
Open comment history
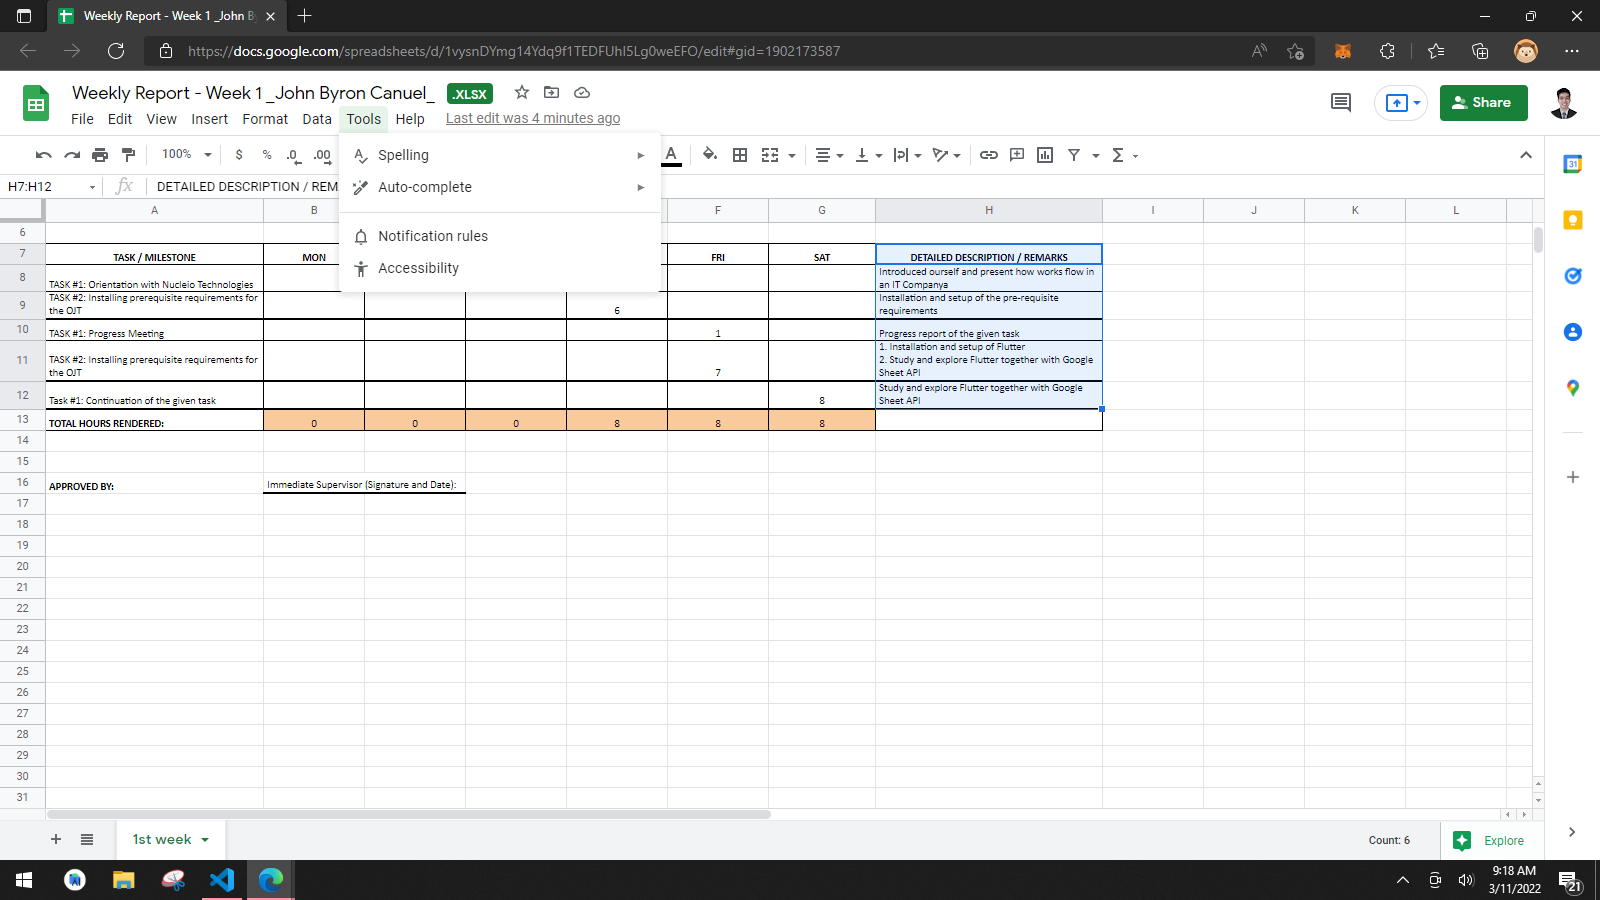pyautogui.click(x=1341, y=102)
